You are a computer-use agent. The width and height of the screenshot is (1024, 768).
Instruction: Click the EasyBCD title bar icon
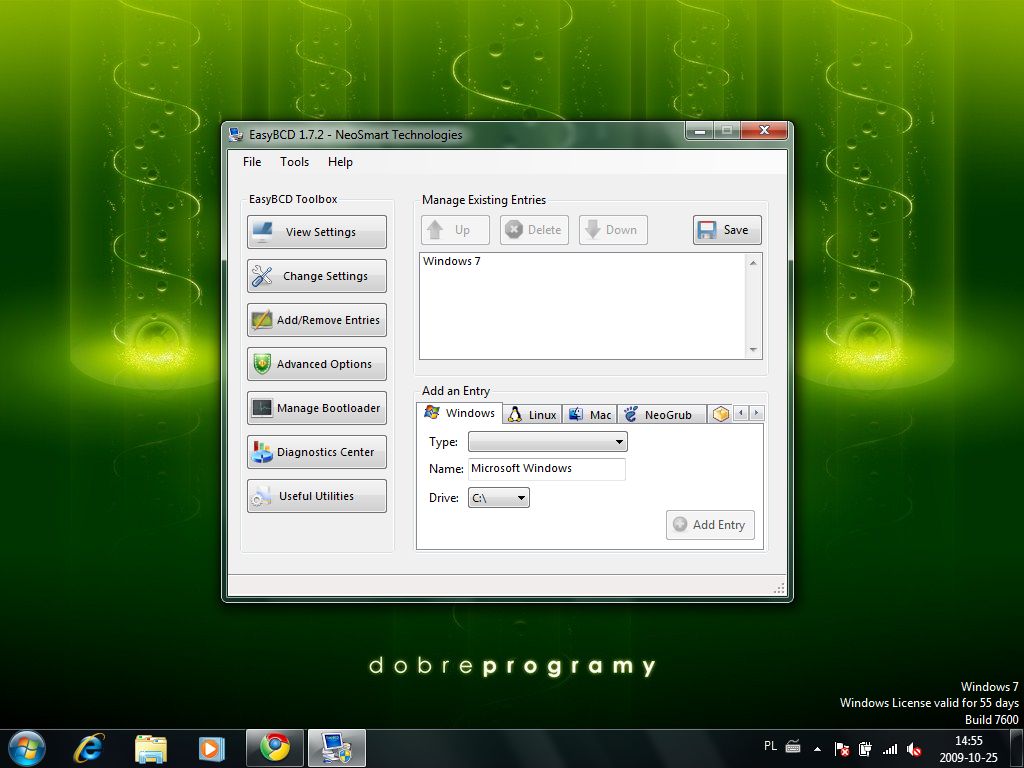coord(236,135)
